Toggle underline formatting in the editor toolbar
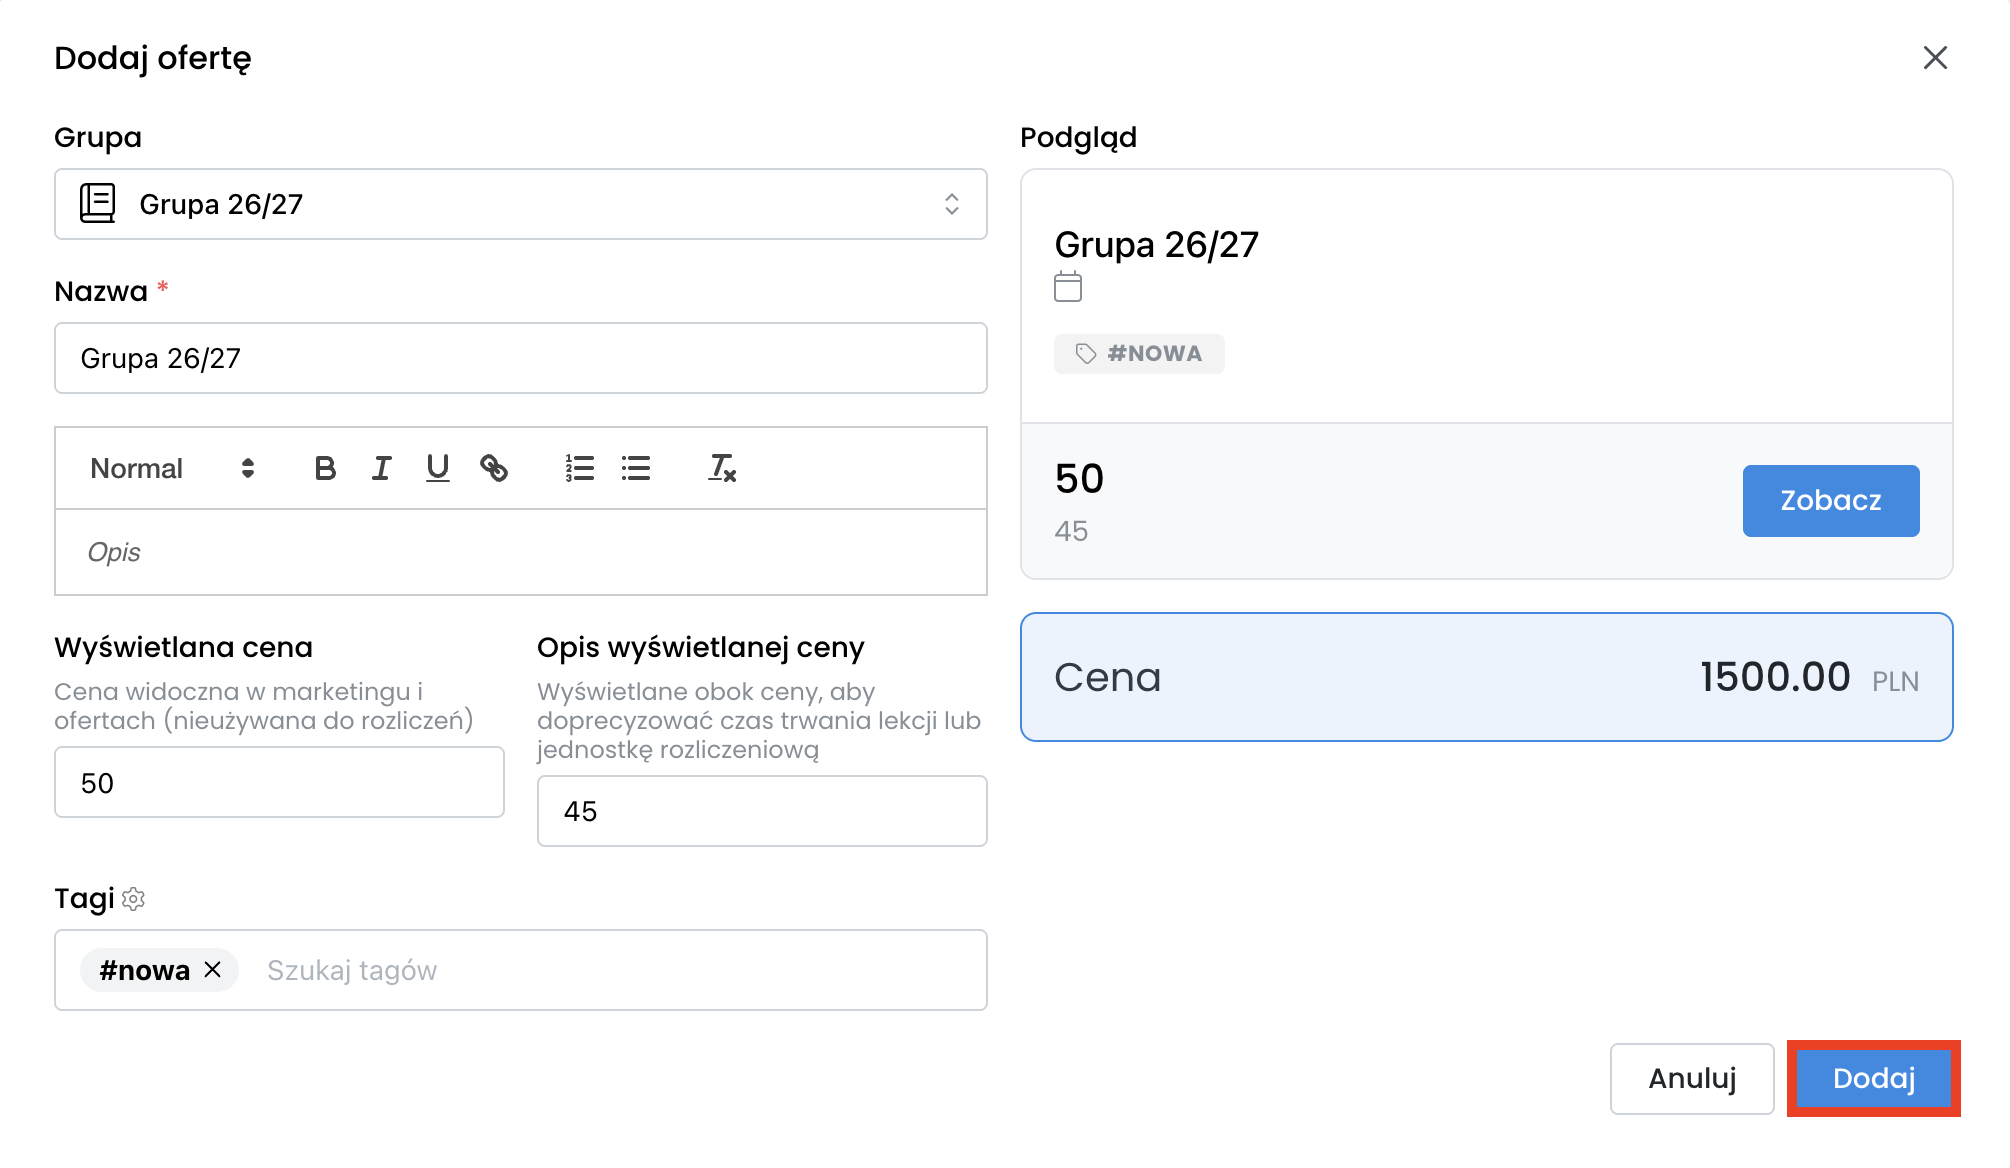This screenshot has width=2010, height=1168. (x=437, y=468)
